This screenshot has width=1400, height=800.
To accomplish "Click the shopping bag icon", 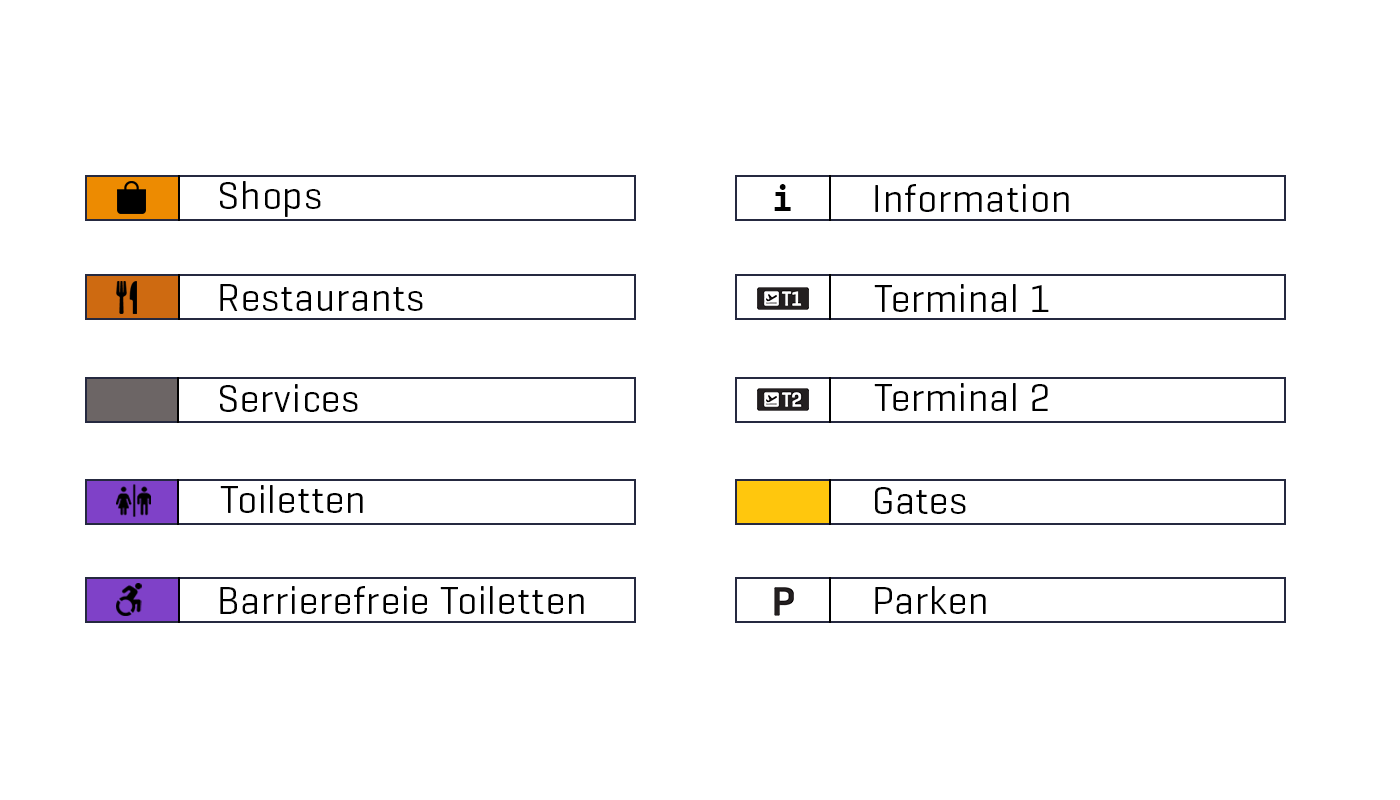I will click(x=132, y=198).
